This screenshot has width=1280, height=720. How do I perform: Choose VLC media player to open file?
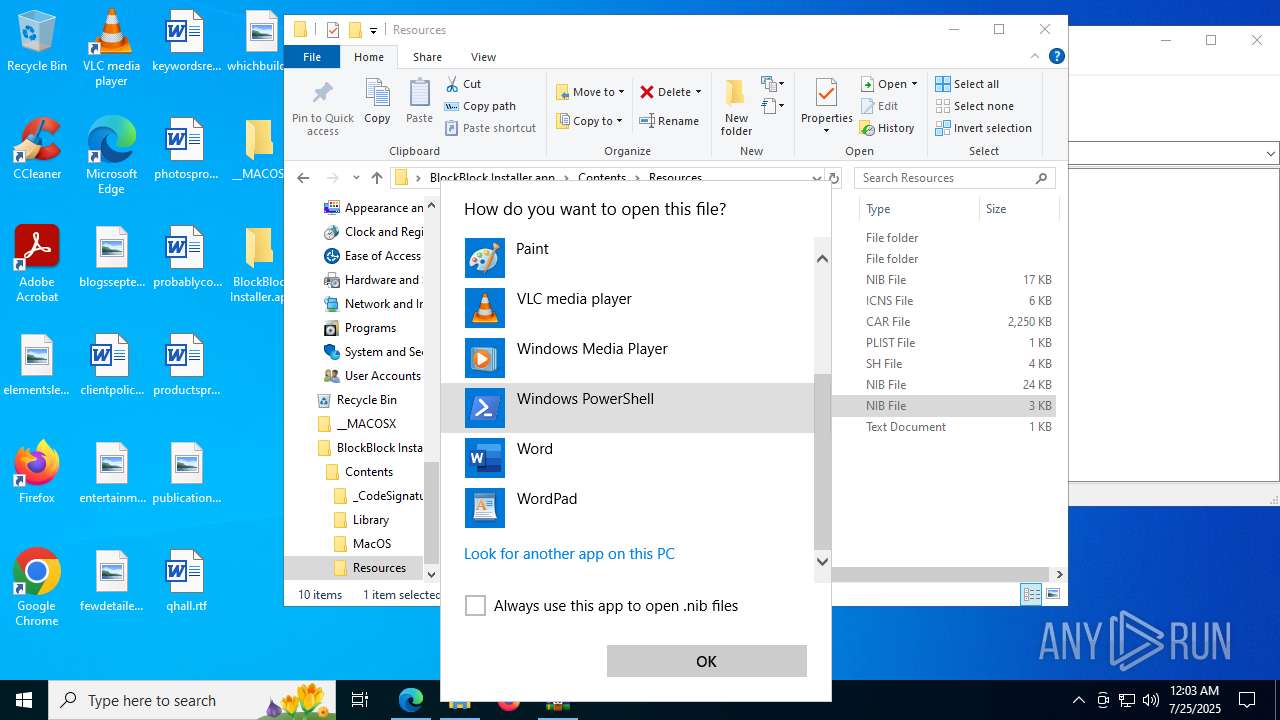627,308
